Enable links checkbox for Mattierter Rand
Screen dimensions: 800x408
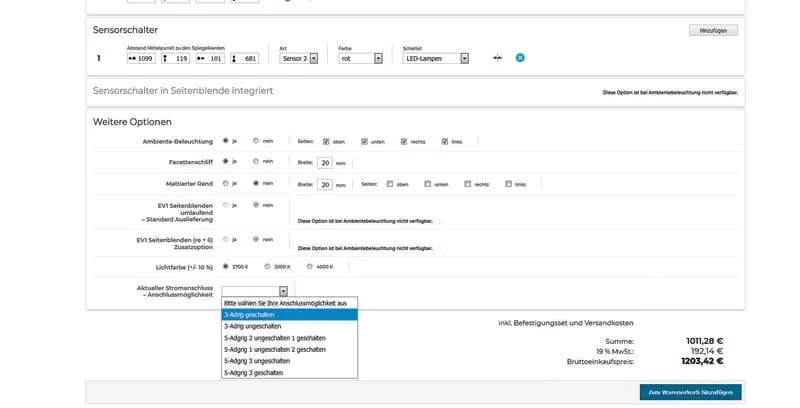[508, 184]
